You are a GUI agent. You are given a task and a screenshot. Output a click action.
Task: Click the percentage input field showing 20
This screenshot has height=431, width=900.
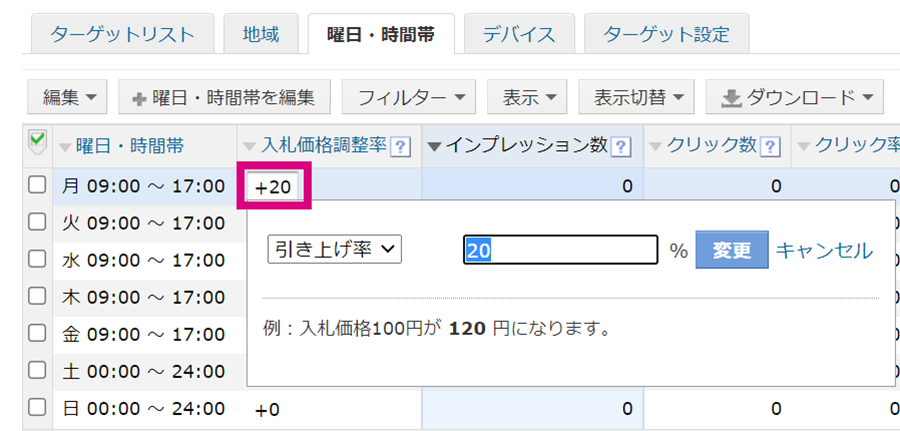560,250
